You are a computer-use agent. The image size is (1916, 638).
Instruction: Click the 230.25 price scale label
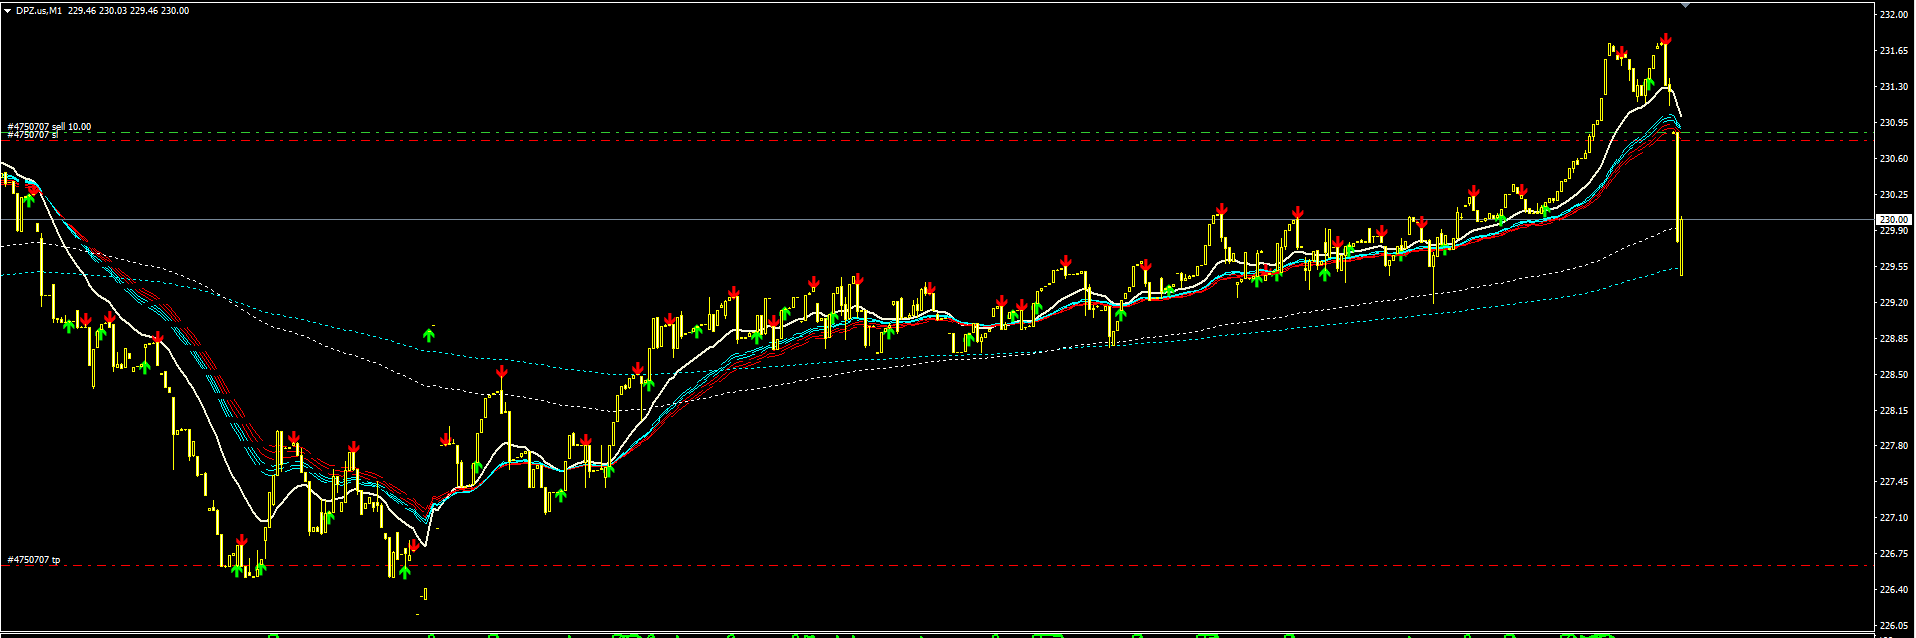1894,195
